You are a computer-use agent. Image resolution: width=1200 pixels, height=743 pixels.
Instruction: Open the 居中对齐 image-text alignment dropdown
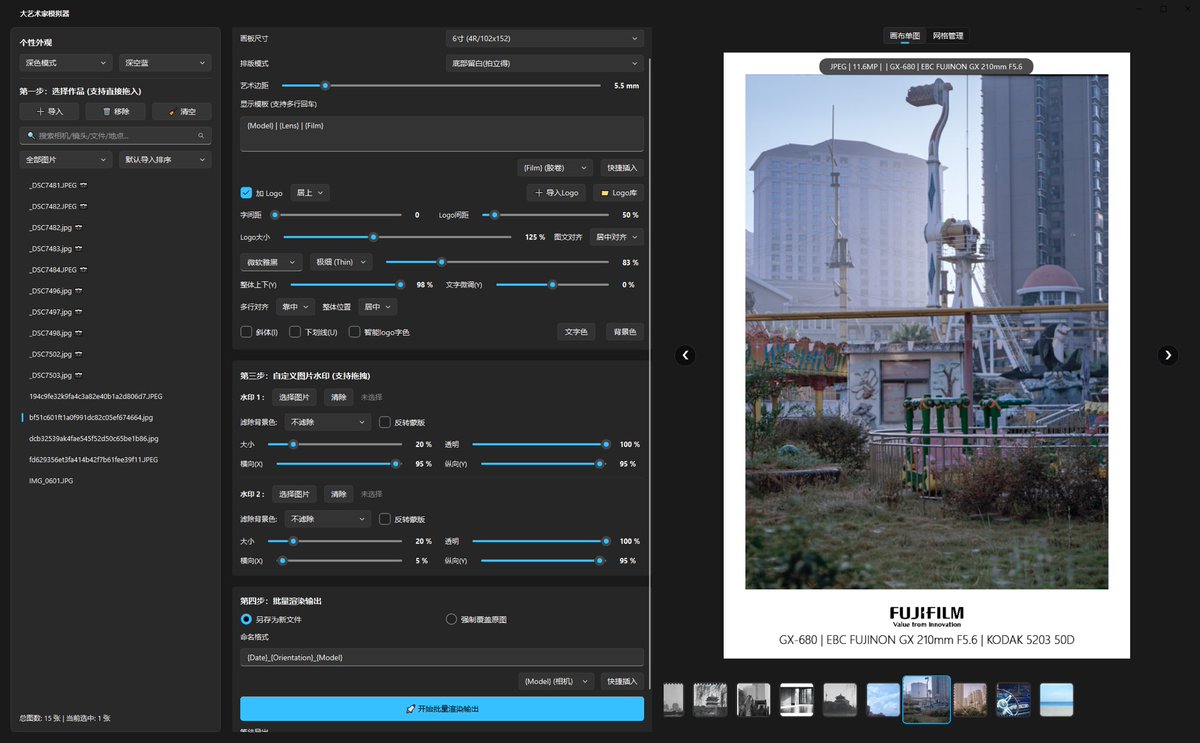pos(617,237)
